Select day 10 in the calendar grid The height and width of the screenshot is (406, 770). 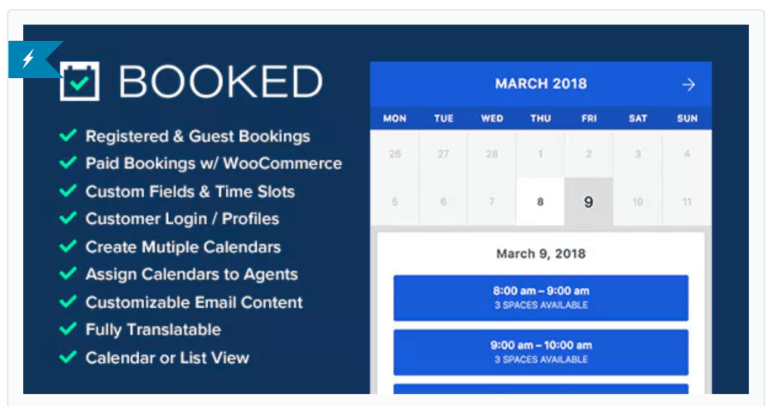point(637,201)
